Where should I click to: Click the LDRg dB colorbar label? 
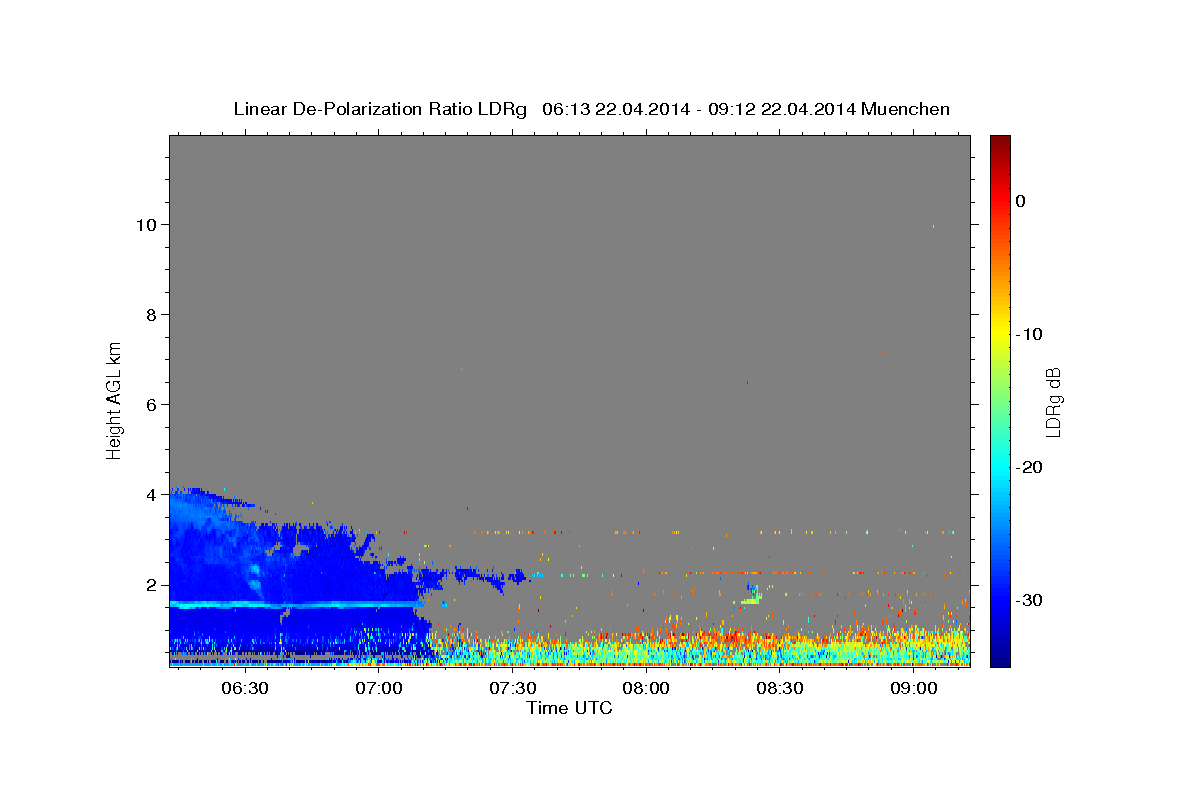(x=1052, y=402)
